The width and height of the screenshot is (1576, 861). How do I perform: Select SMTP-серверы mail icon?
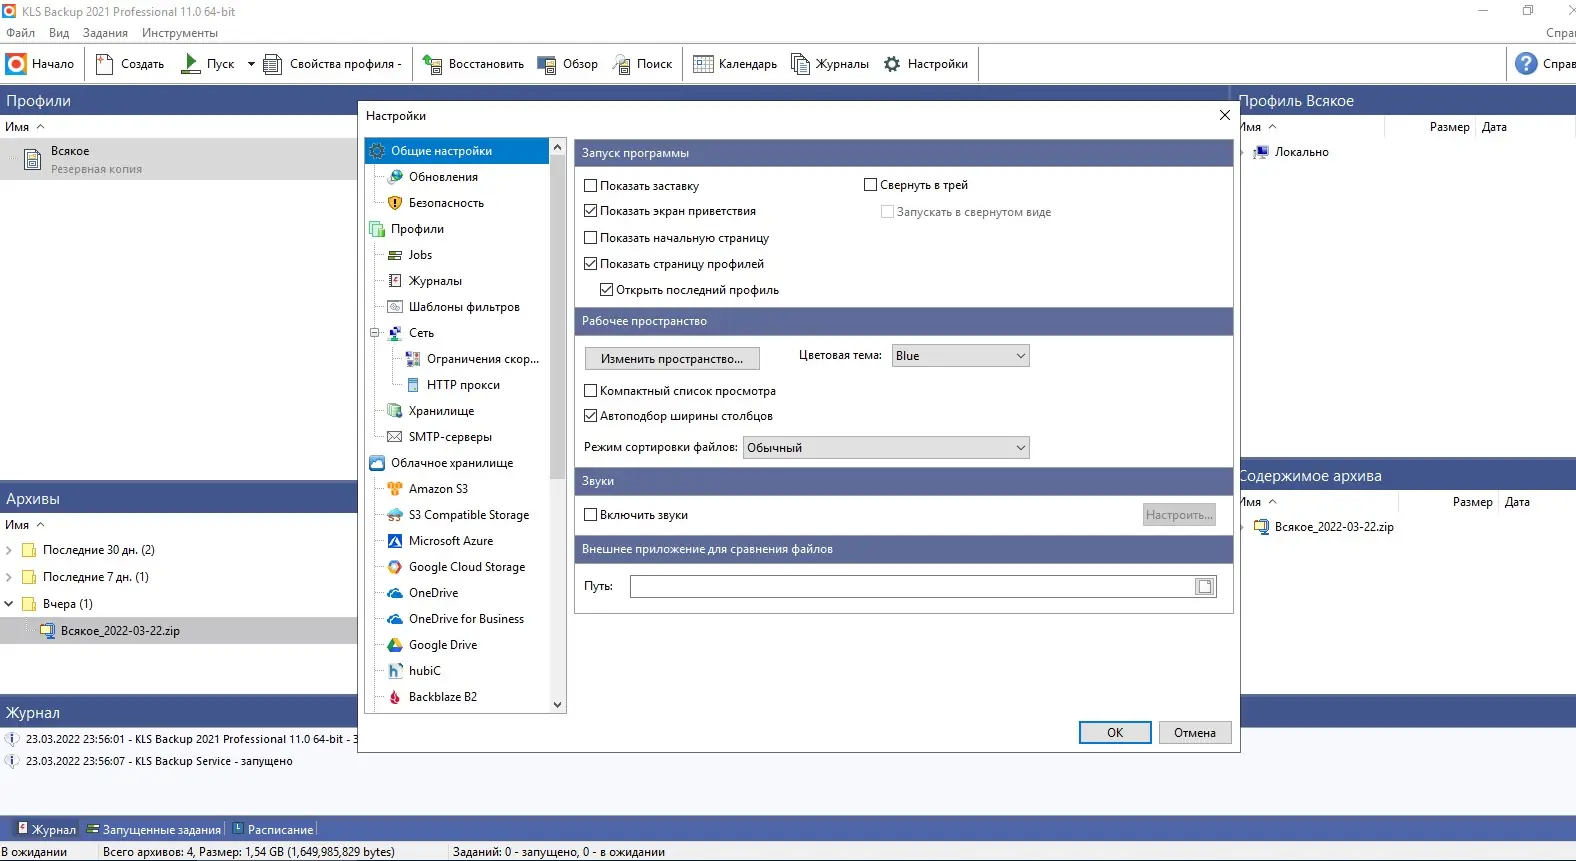point(395,437)
